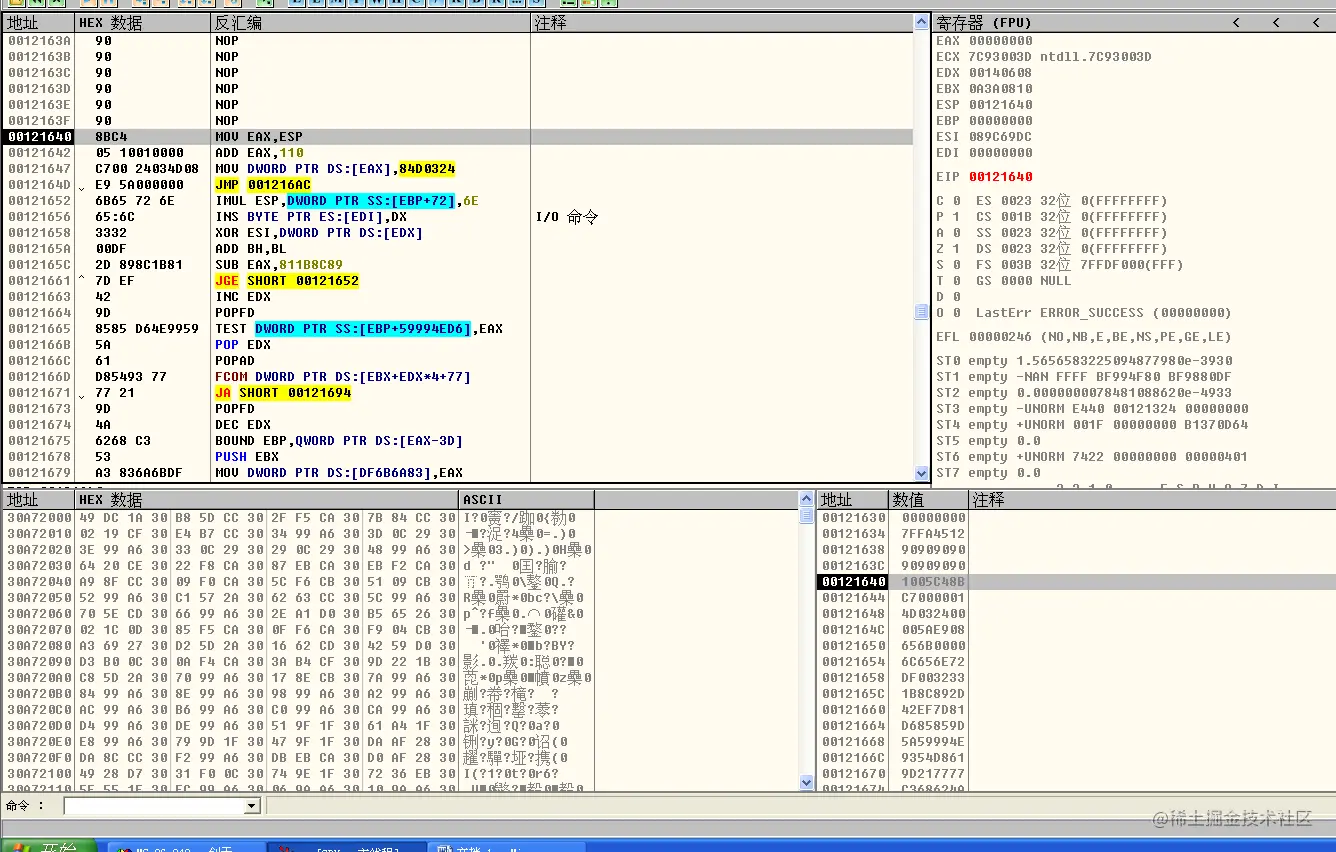This screenshot has height=852, width=1336.
Task: Click the disassembly pane scroll-down arrow
Action: pos(922,473)
